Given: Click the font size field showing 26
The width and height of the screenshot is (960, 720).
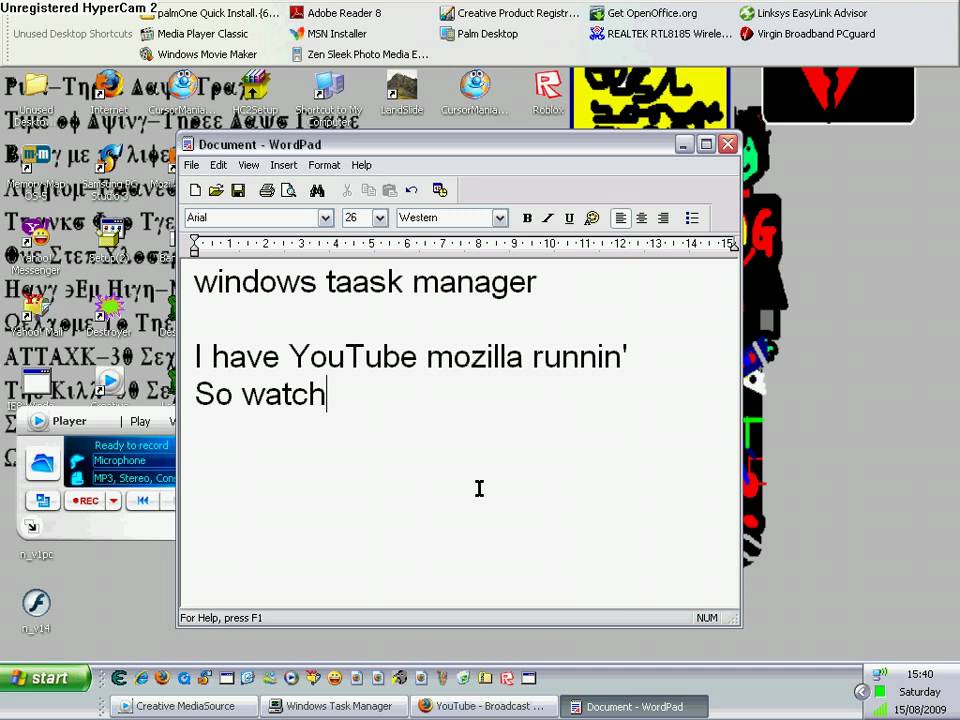Looking at the screenshot, I should [x=357, y=218].
